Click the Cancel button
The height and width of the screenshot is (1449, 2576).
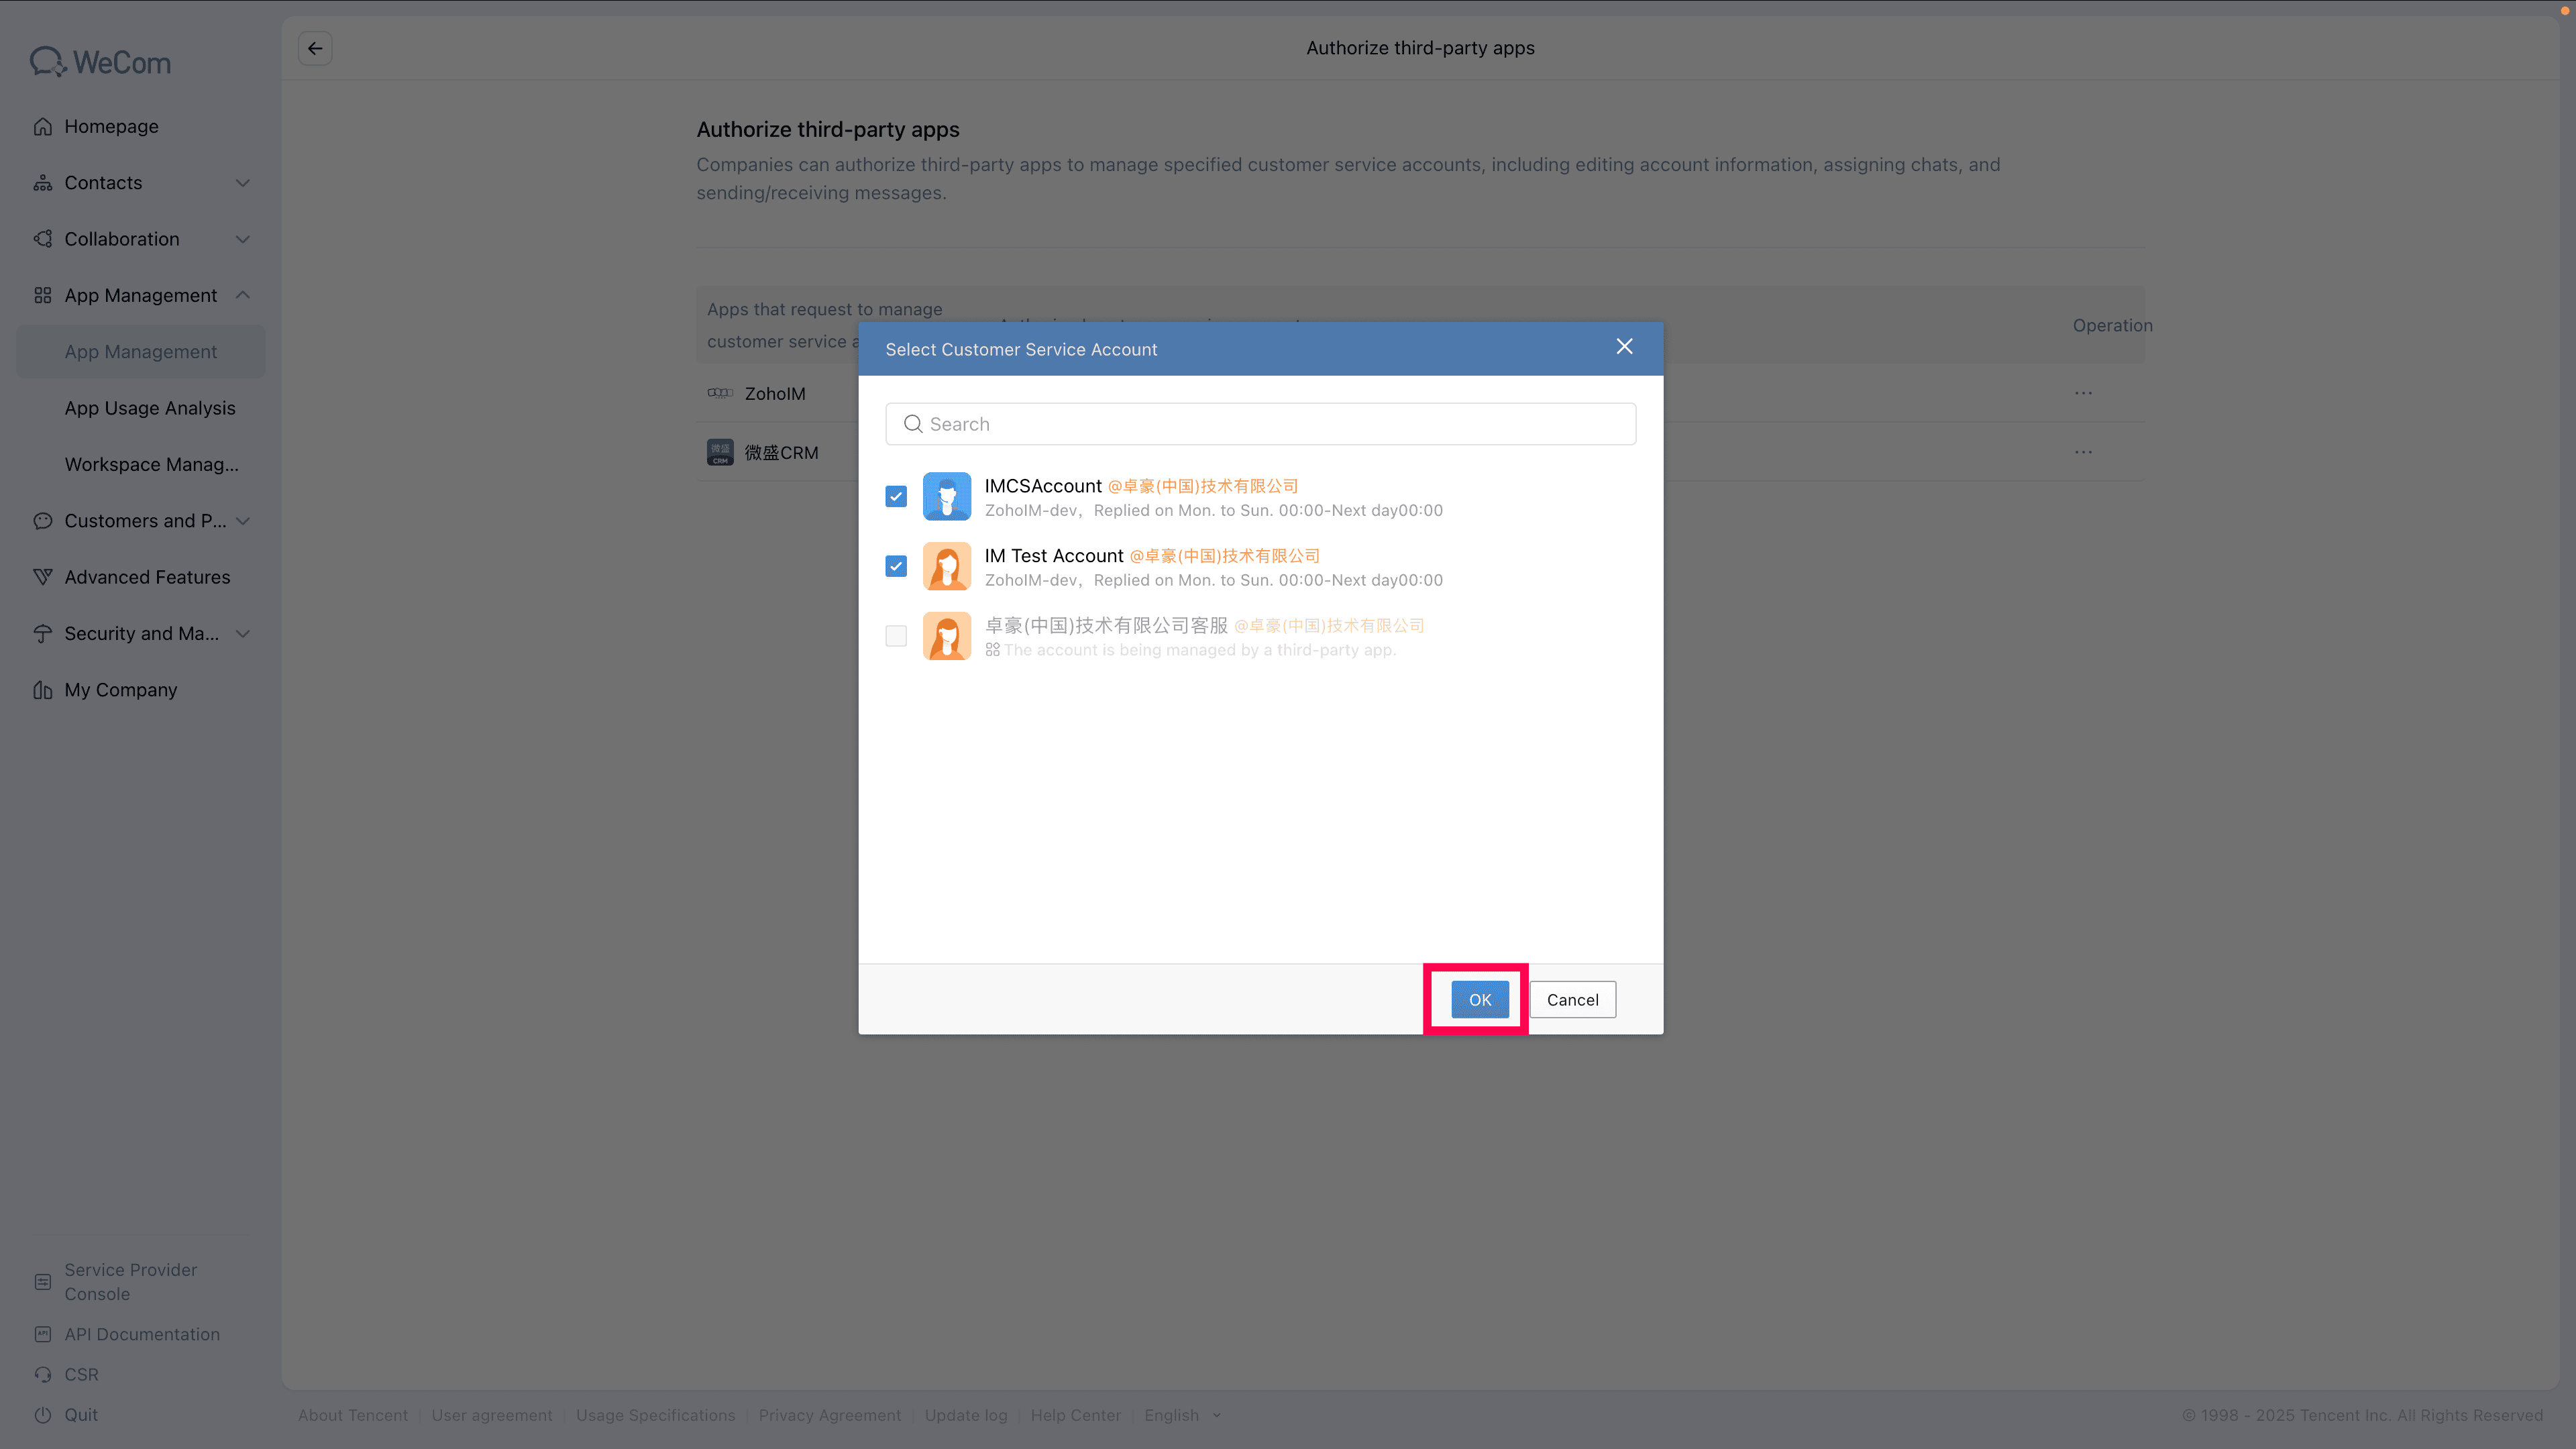point(1572,1000)
